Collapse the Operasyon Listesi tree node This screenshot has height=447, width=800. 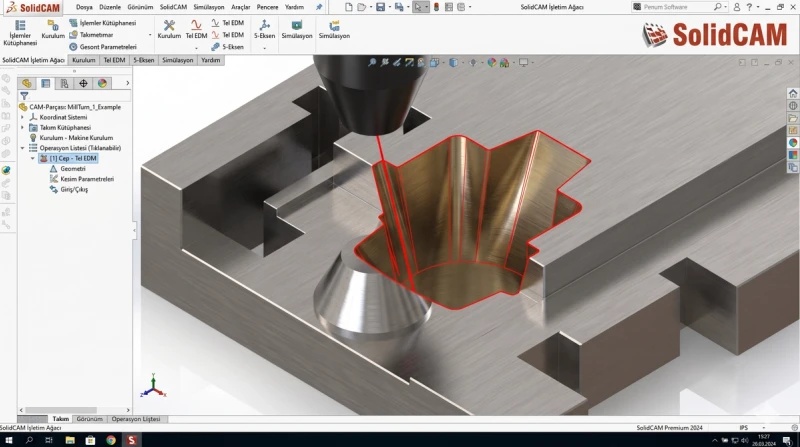[x=22, y=148]
